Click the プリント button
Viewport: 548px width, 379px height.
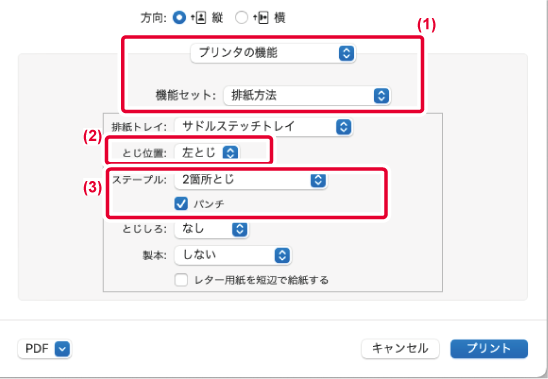[489, 349]
